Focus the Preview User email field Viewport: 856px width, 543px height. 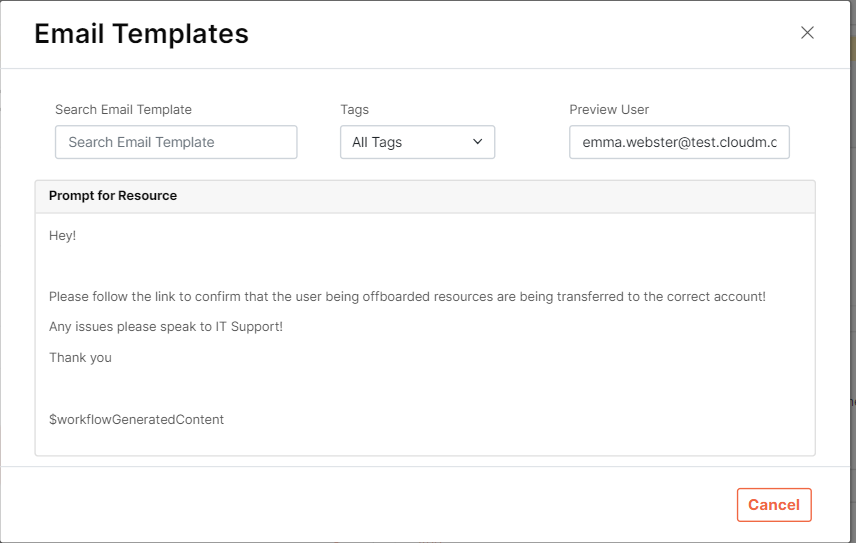679,142
